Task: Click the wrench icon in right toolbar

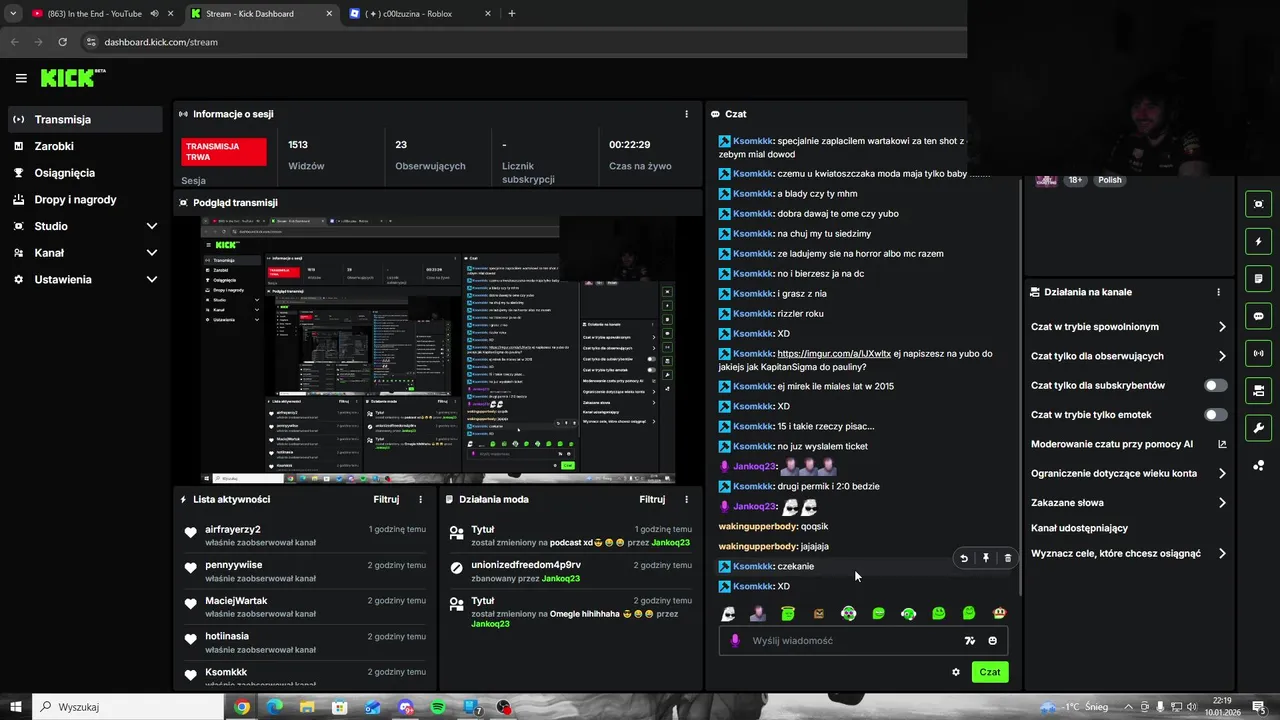Action: [1258, 428]
